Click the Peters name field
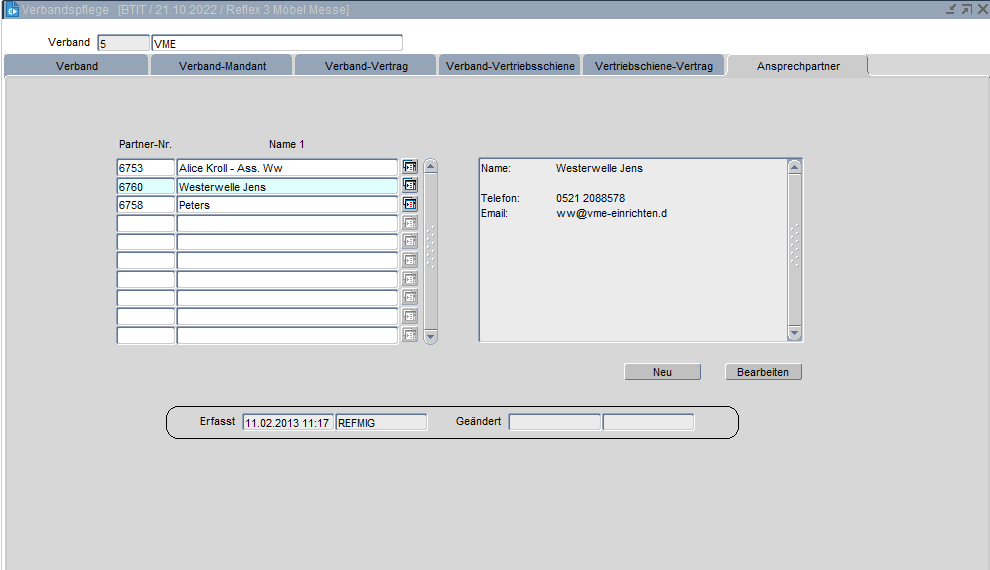The width and height of the screenshot is (990, 570). [287, 205]
